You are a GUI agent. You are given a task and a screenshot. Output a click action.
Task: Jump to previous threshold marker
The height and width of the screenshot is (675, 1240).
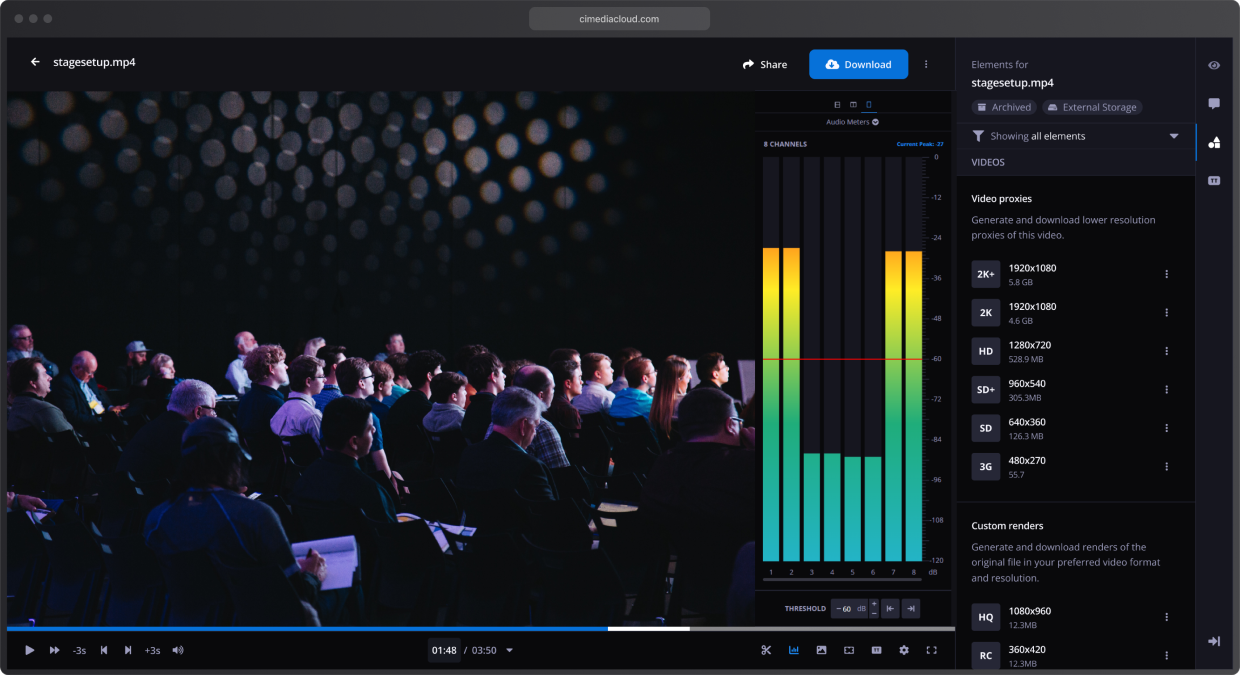[890, 608]
